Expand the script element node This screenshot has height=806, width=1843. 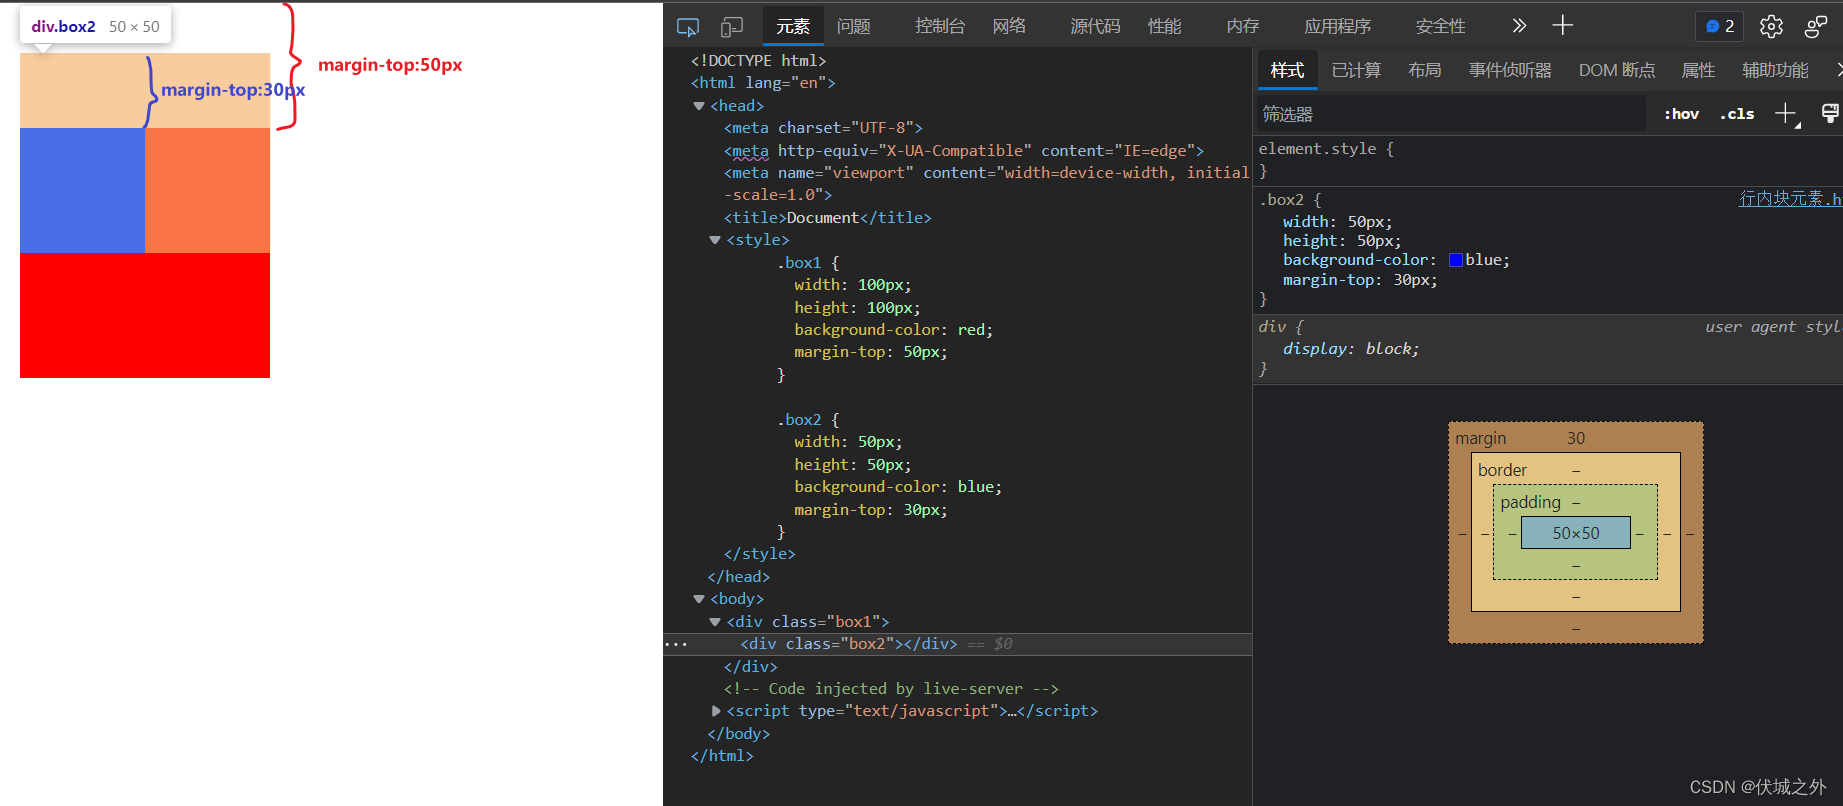point(716,711)
